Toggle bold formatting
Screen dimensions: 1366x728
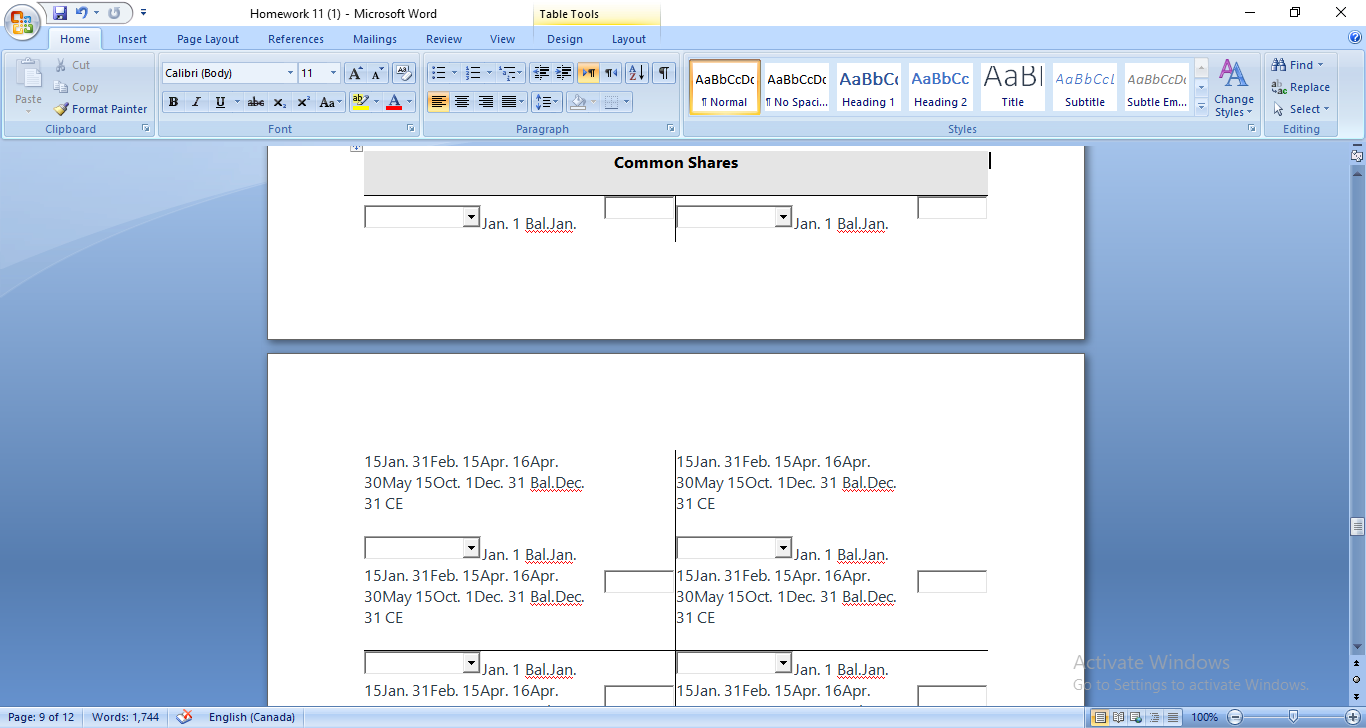click(x=173, y=101)
